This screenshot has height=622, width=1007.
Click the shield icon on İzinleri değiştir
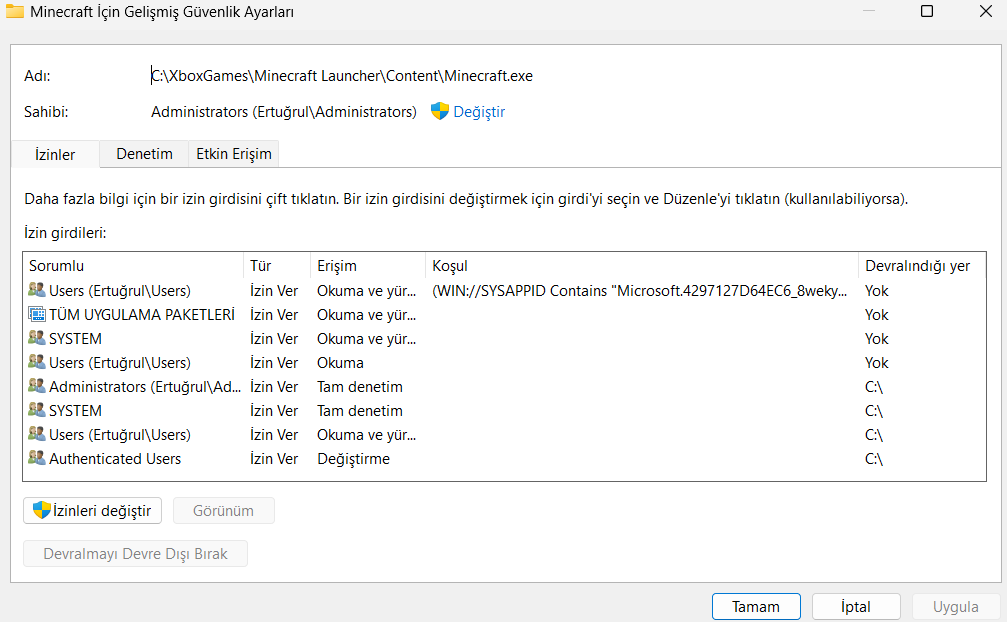pos(42,511)
